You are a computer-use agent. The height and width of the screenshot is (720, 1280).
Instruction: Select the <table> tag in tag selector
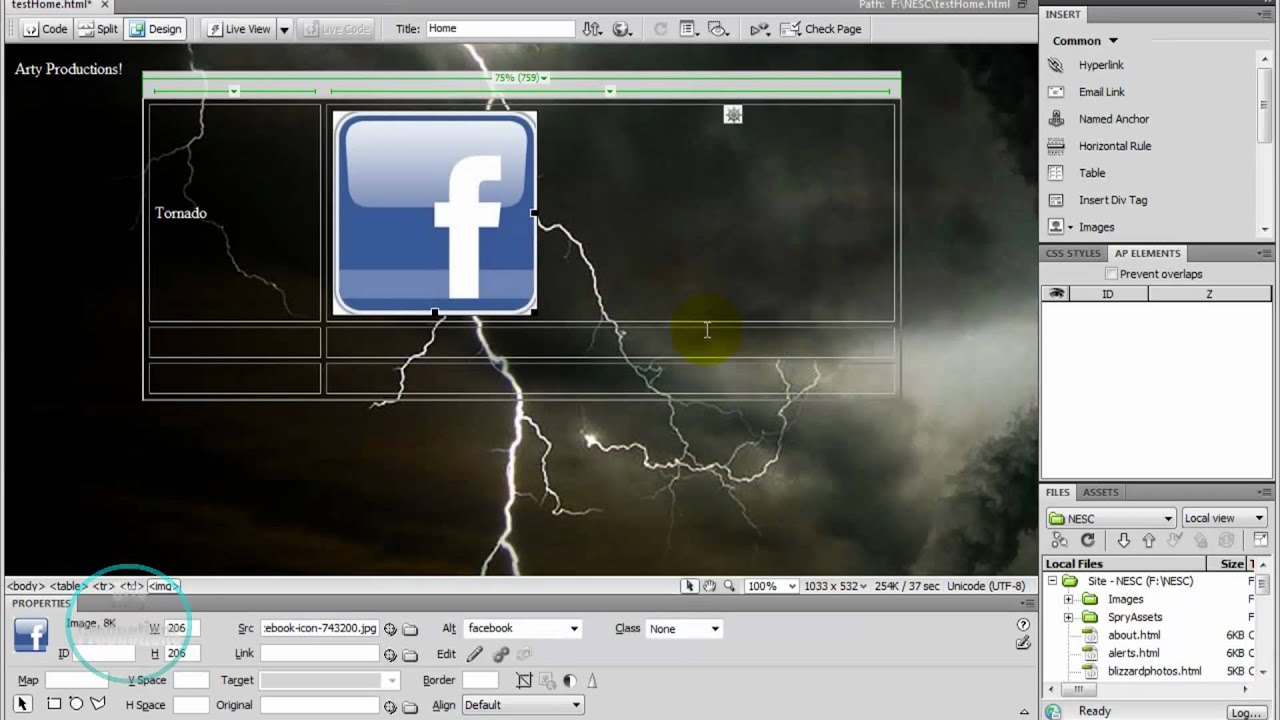pos(68,586)
